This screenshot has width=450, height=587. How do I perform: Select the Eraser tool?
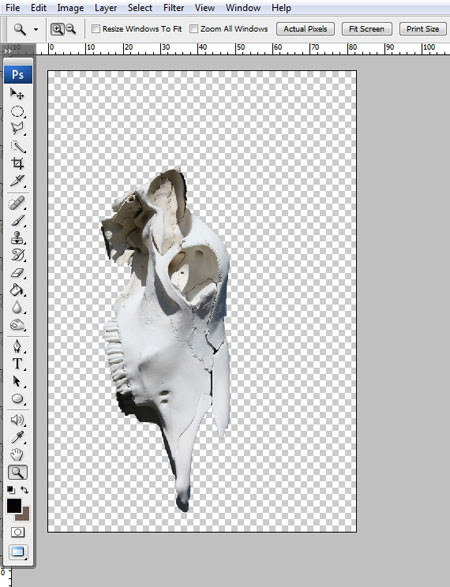point(17,273)
